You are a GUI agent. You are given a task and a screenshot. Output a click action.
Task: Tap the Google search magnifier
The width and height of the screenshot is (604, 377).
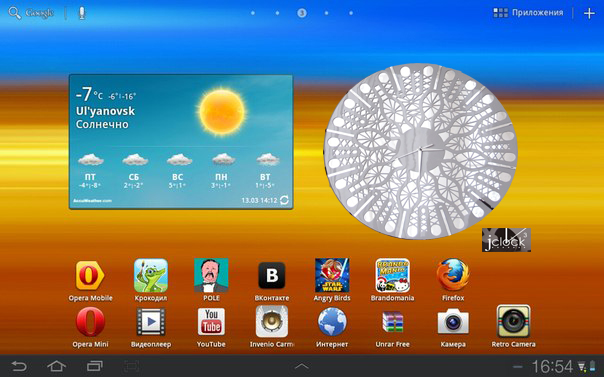14,13
